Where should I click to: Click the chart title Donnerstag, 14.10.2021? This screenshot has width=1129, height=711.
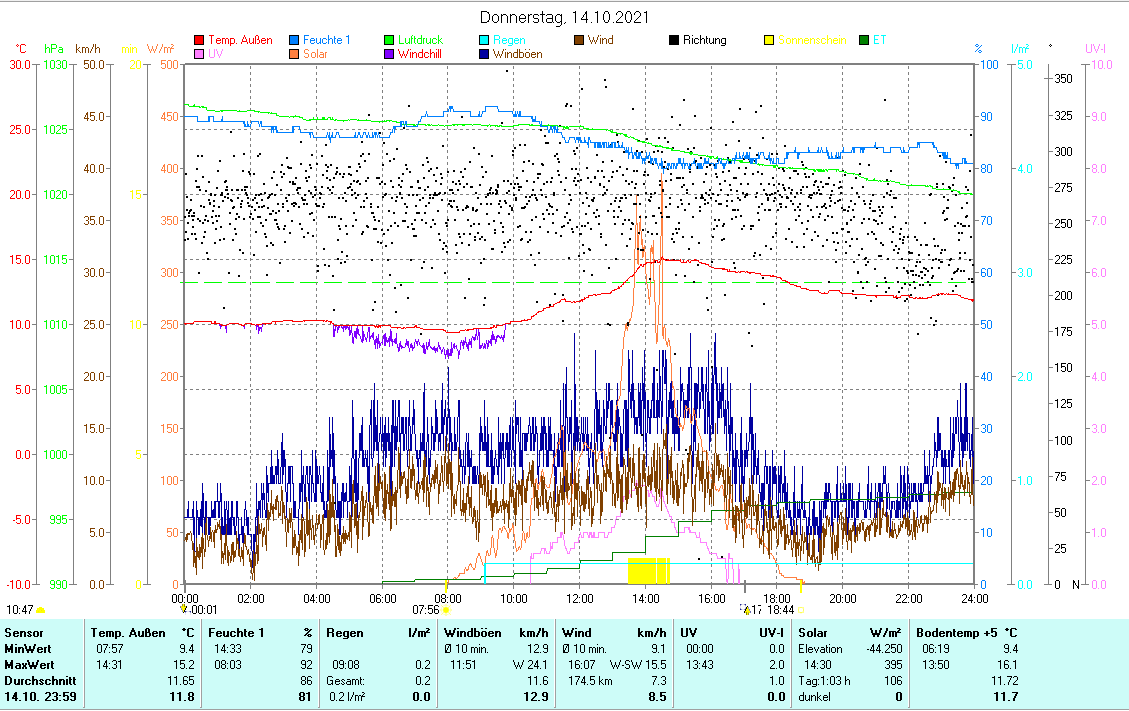(564, 18)
